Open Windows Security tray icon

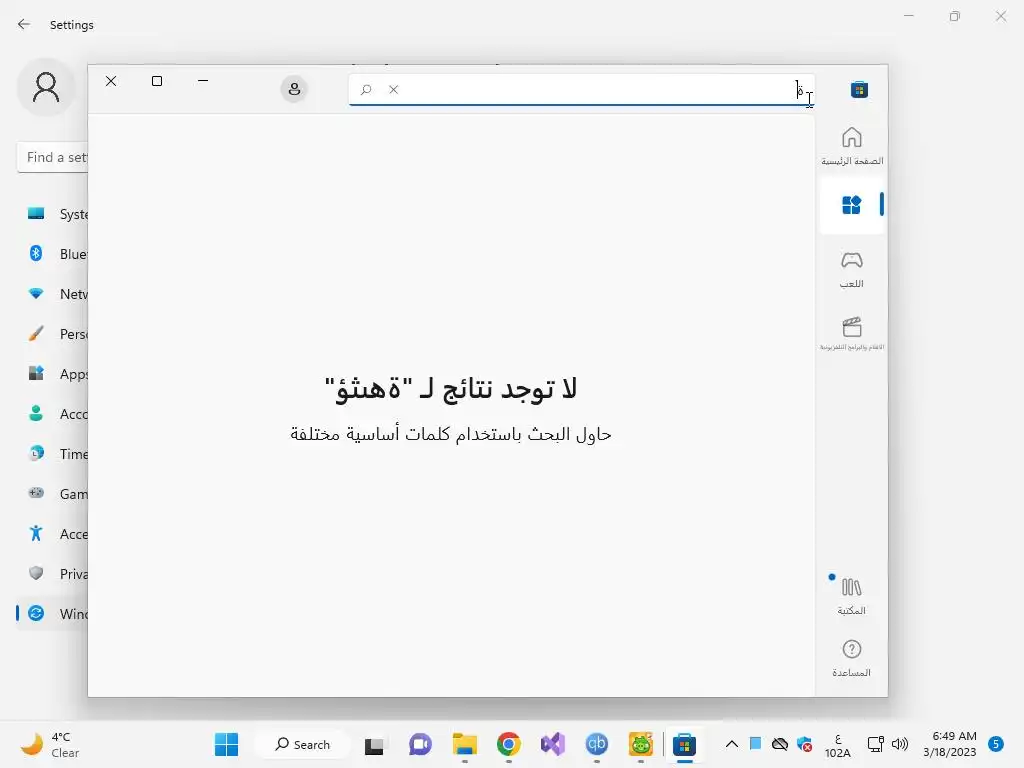(805, 744)
